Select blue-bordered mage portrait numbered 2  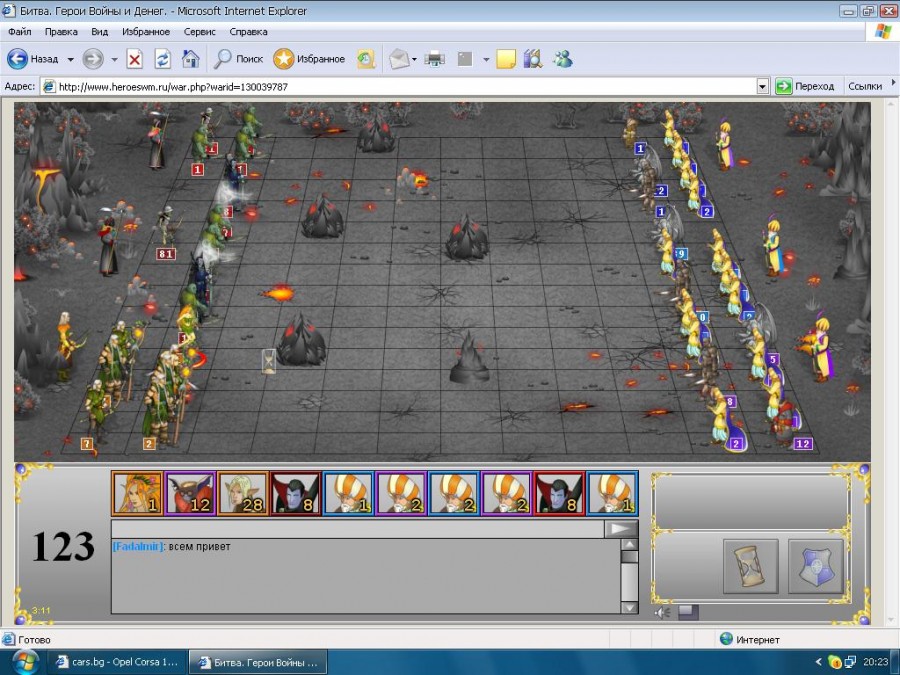click(x=454, y=493)
